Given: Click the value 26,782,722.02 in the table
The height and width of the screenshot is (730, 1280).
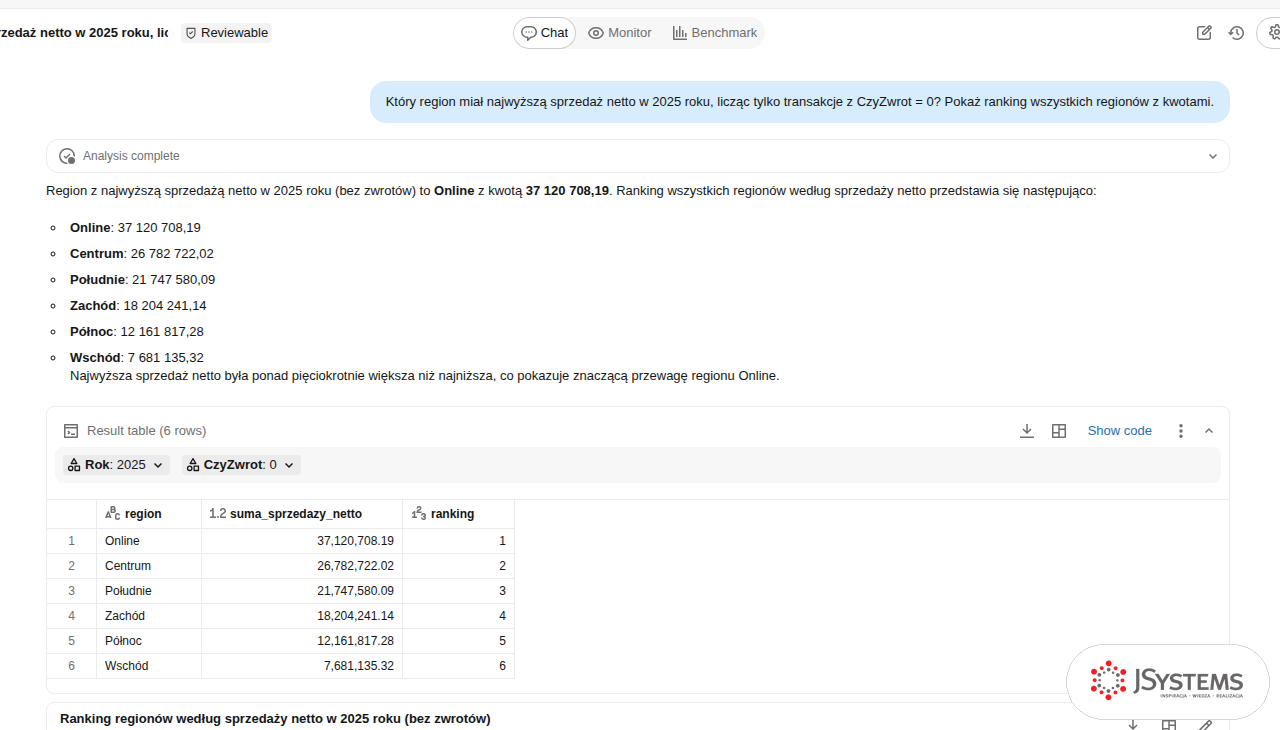Looking at the screenshot, I should coord(355,566).
